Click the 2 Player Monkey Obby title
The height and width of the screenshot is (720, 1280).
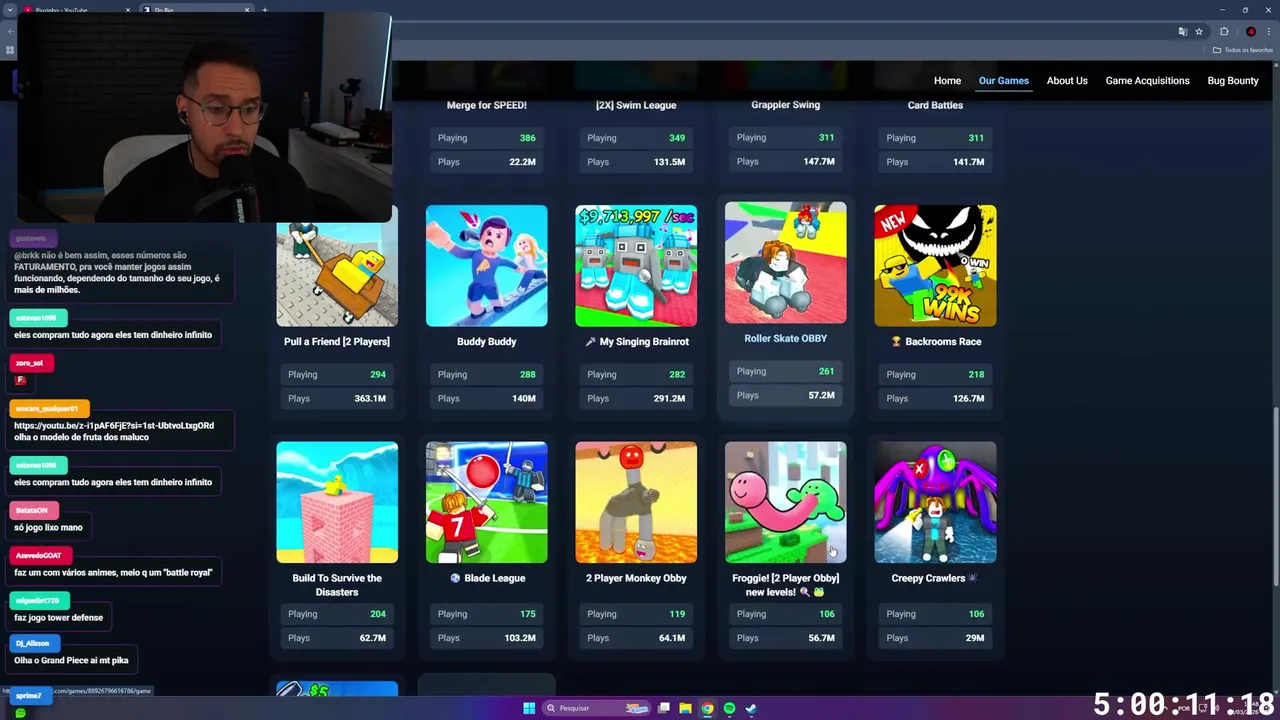(636, 578)
